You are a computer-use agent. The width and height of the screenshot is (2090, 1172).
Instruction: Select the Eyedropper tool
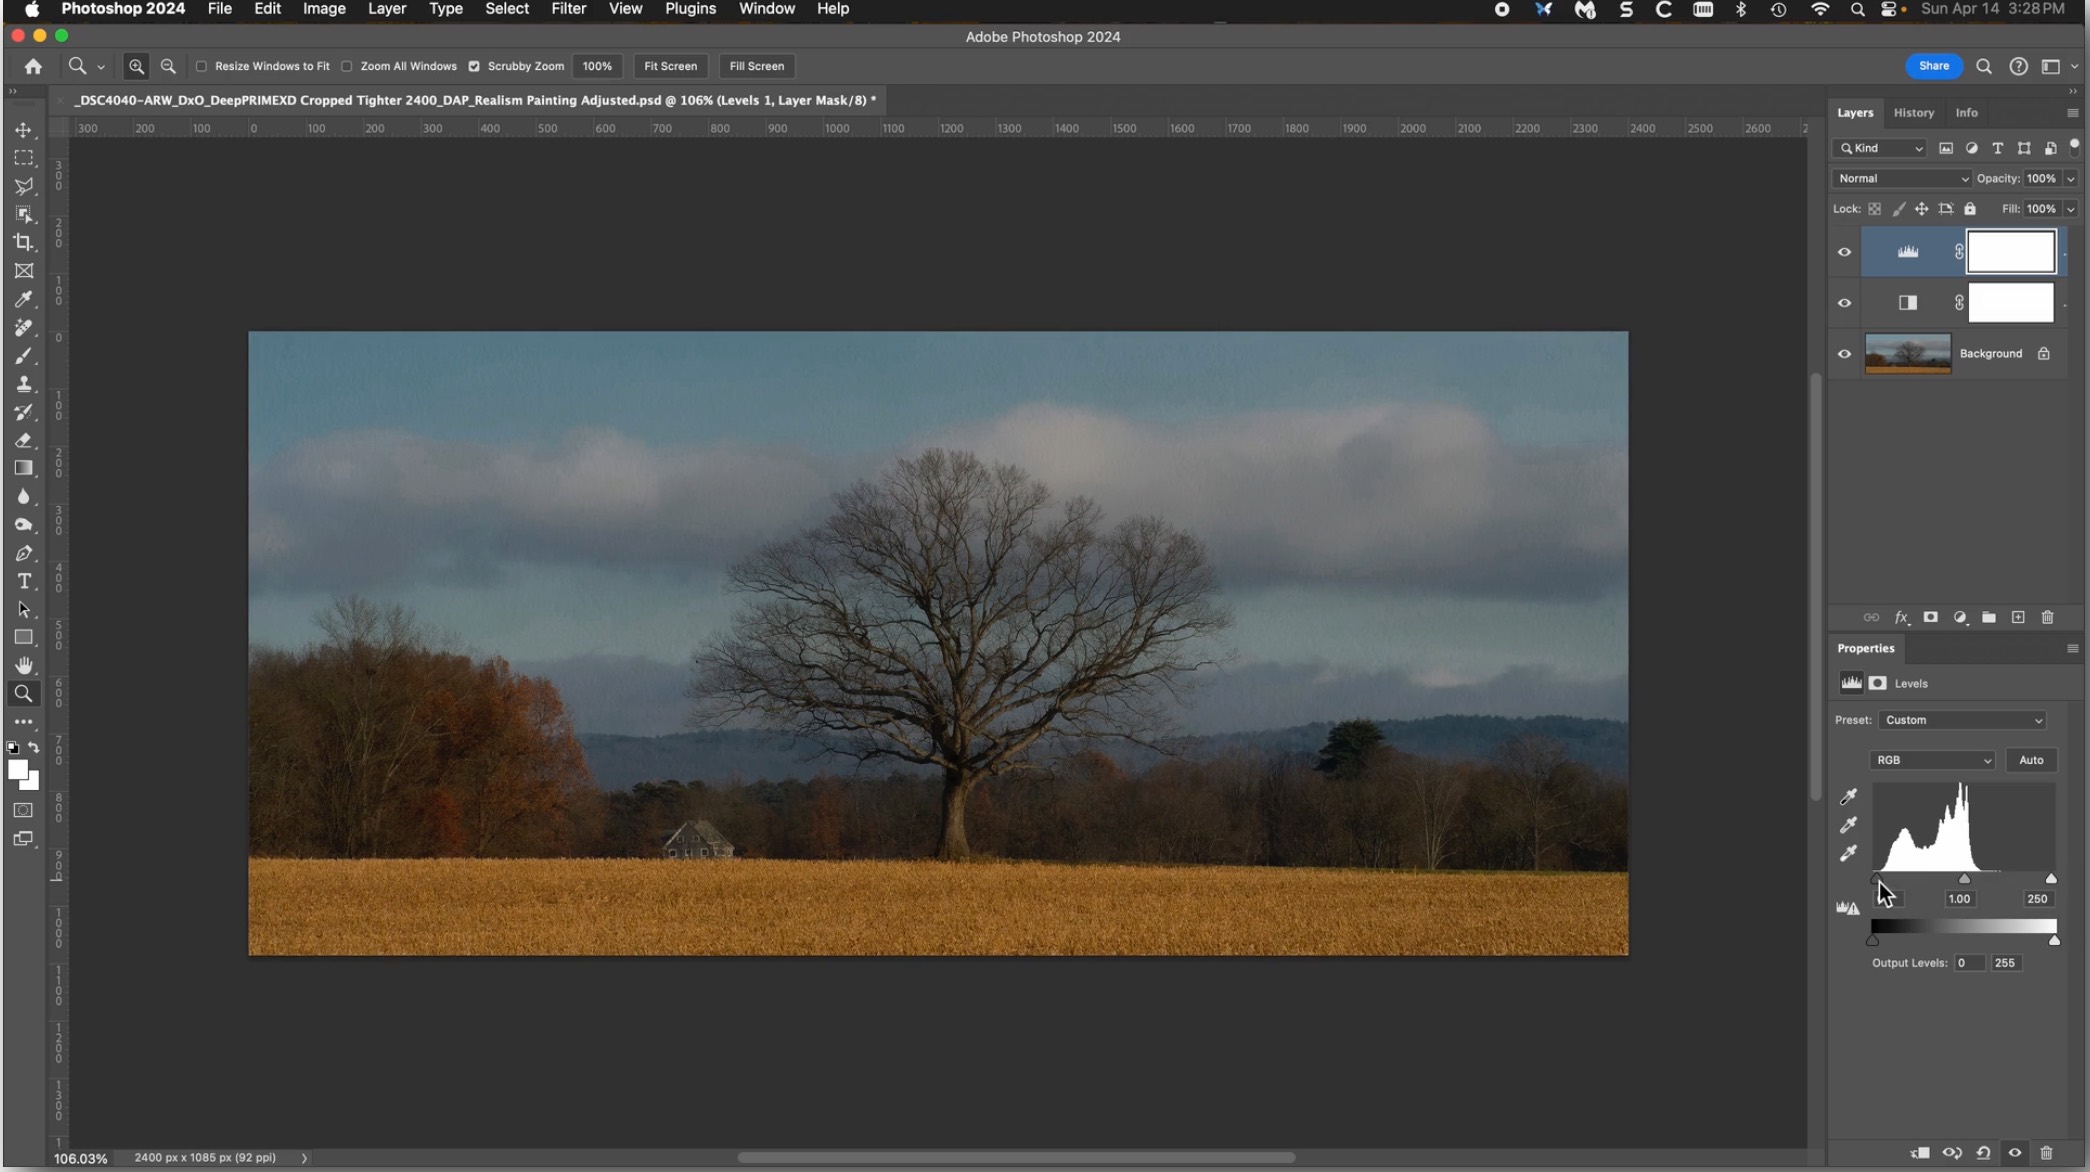(25, 299)
